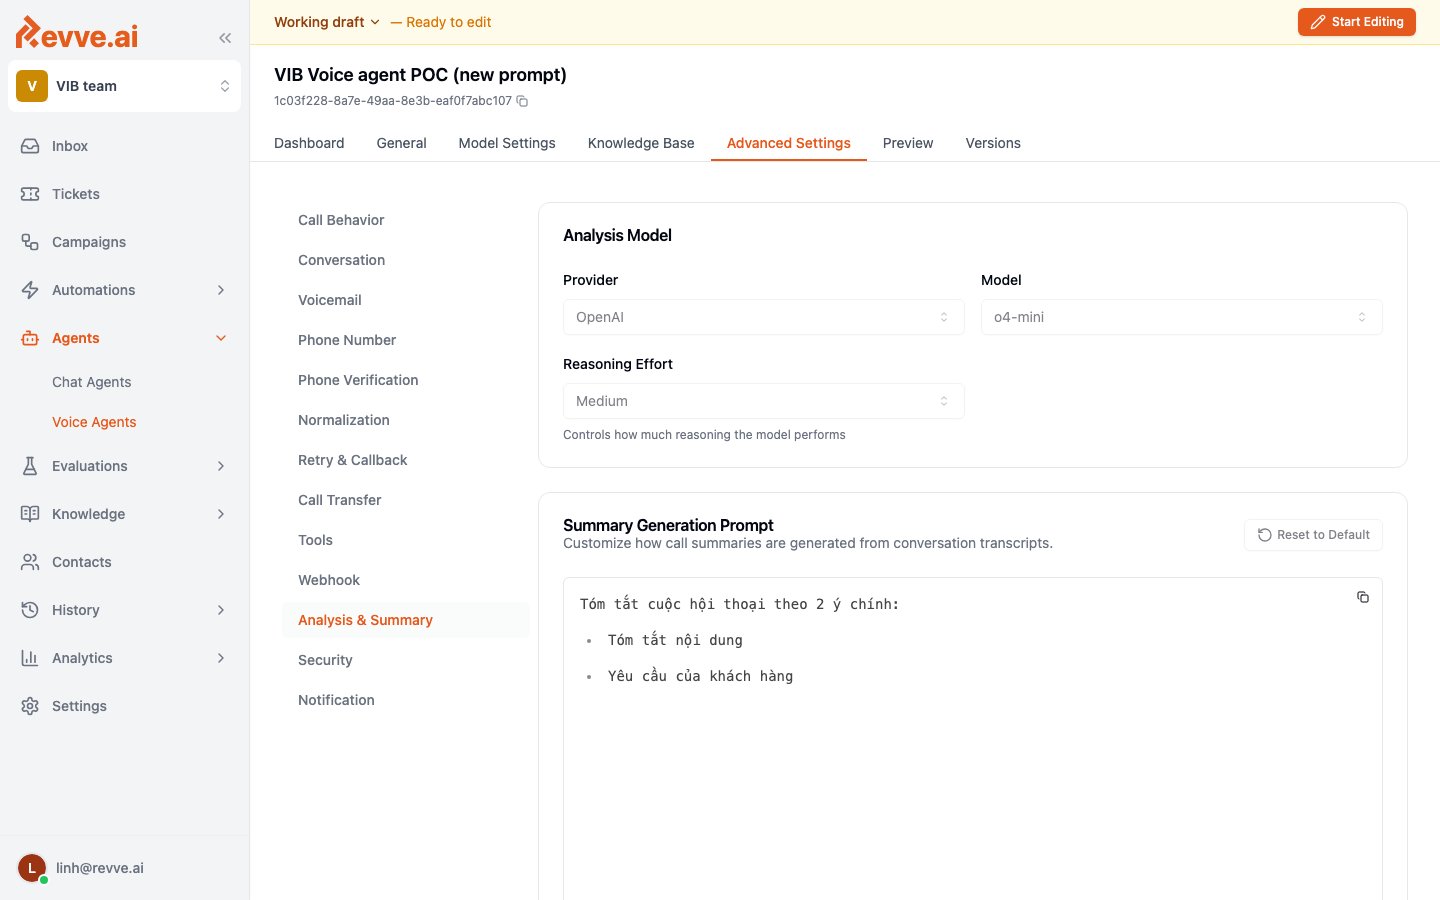The image size is (1440, 900).
Task: Click the Evaluations flask icon
Action: pyautogui.click(x=30, y=466)
